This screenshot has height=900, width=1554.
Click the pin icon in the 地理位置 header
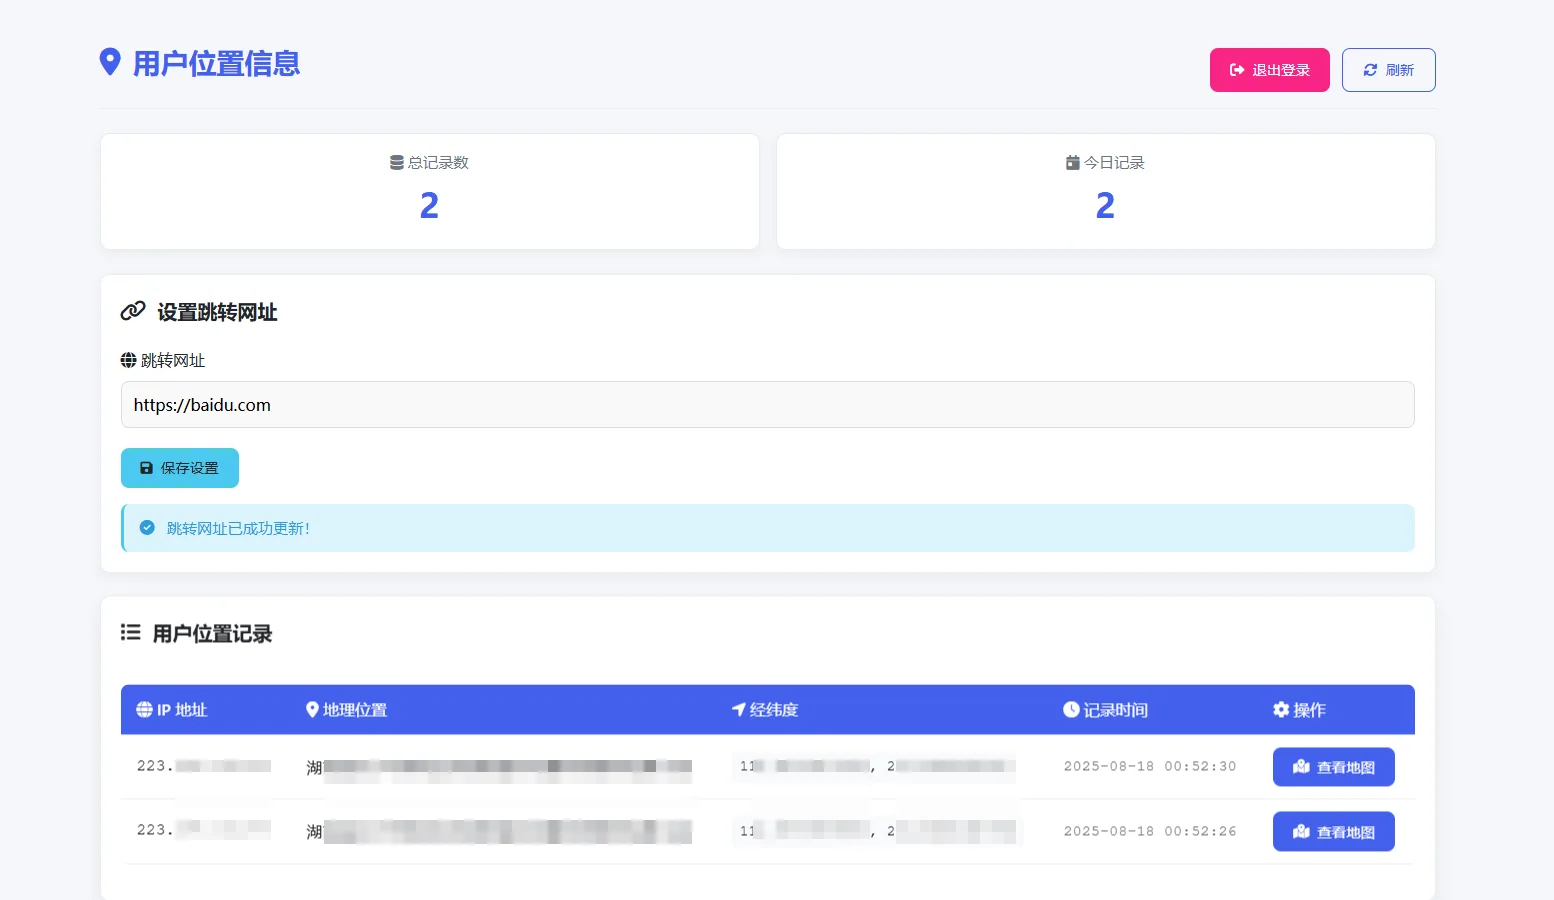click(311, 709)
